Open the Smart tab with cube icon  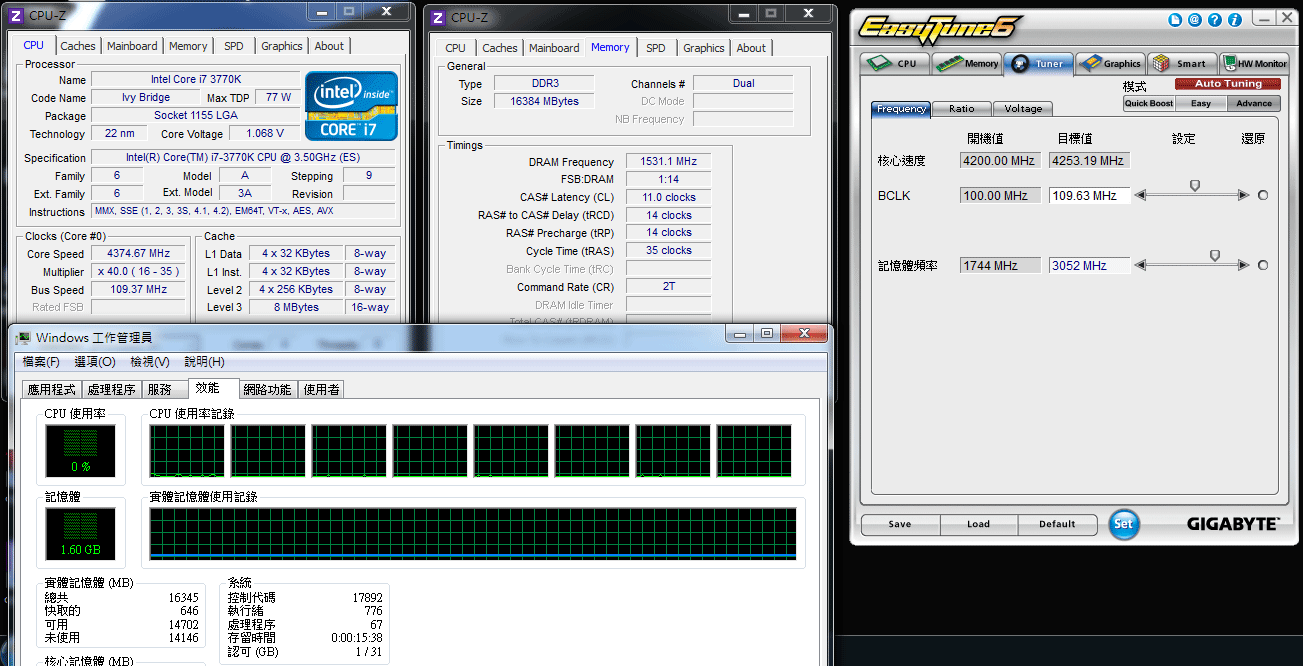click(1183, 63)
